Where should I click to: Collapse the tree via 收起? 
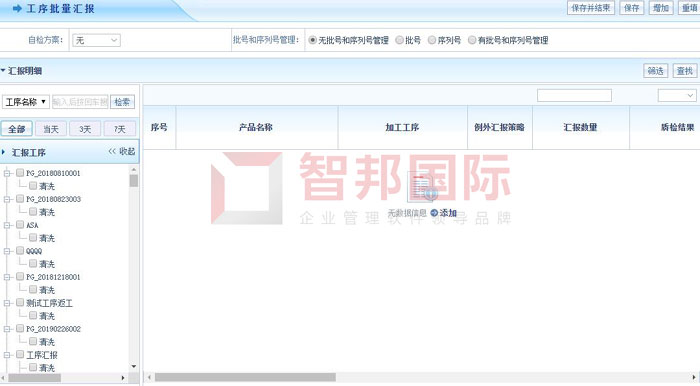[122, 152]
